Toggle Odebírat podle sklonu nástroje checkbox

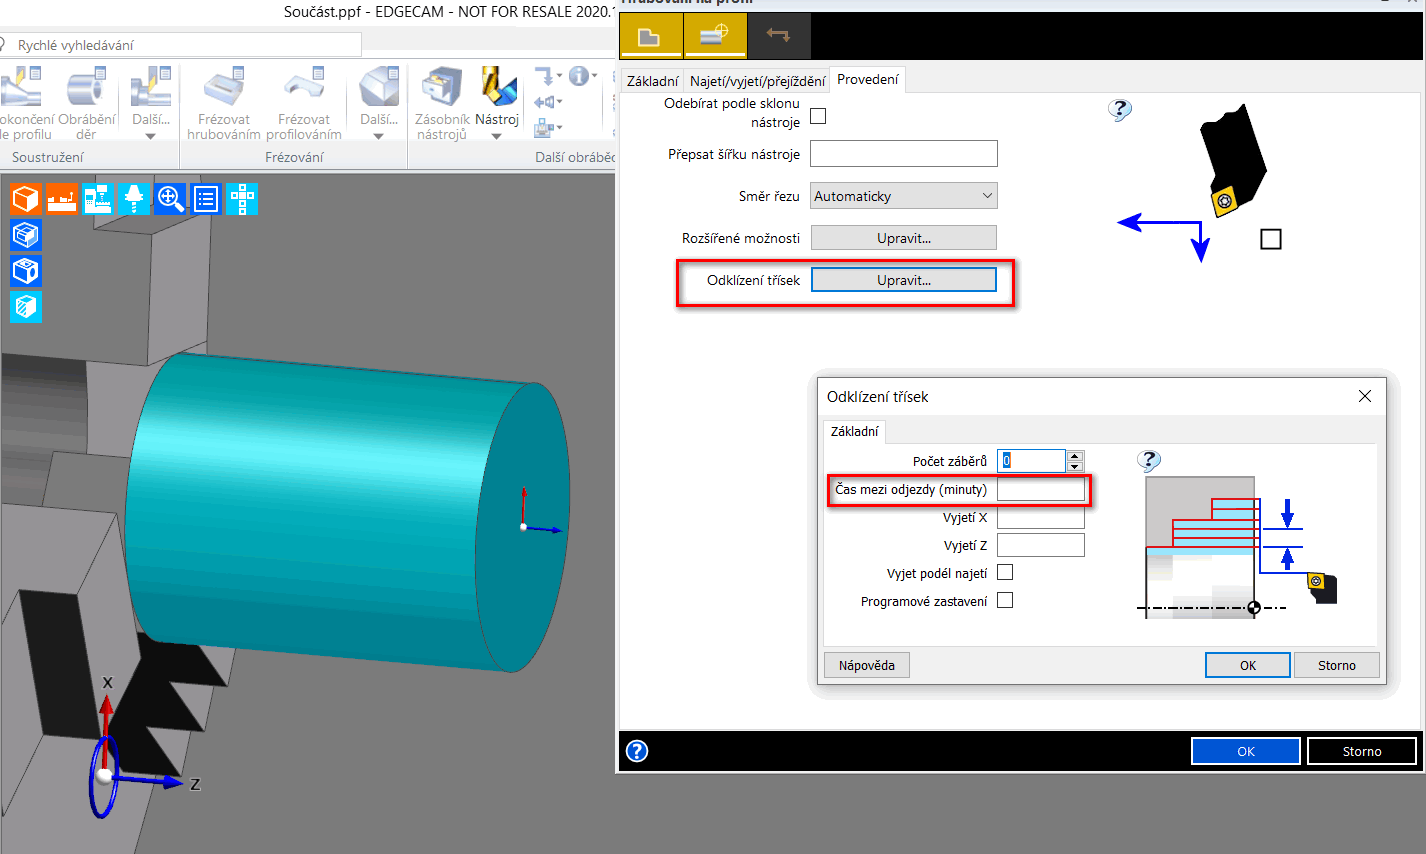tap(818, 116)
